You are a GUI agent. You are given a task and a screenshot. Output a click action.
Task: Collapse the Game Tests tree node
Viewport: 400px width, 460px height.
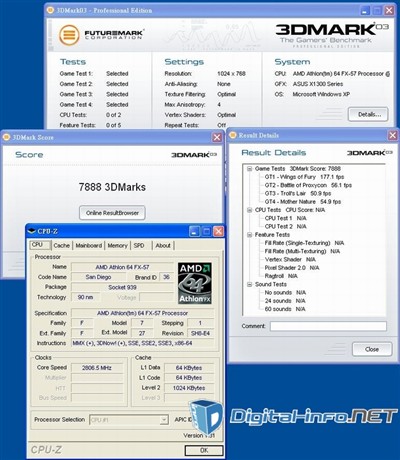[249, 169]
